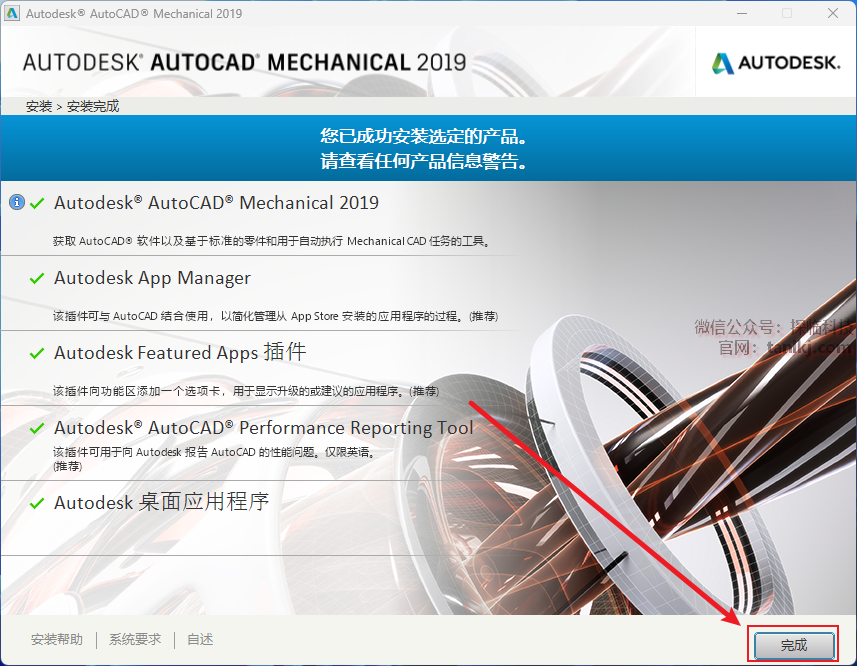
Task: Click the 安装 breadcrumb item
Action: tap(39, 106)
